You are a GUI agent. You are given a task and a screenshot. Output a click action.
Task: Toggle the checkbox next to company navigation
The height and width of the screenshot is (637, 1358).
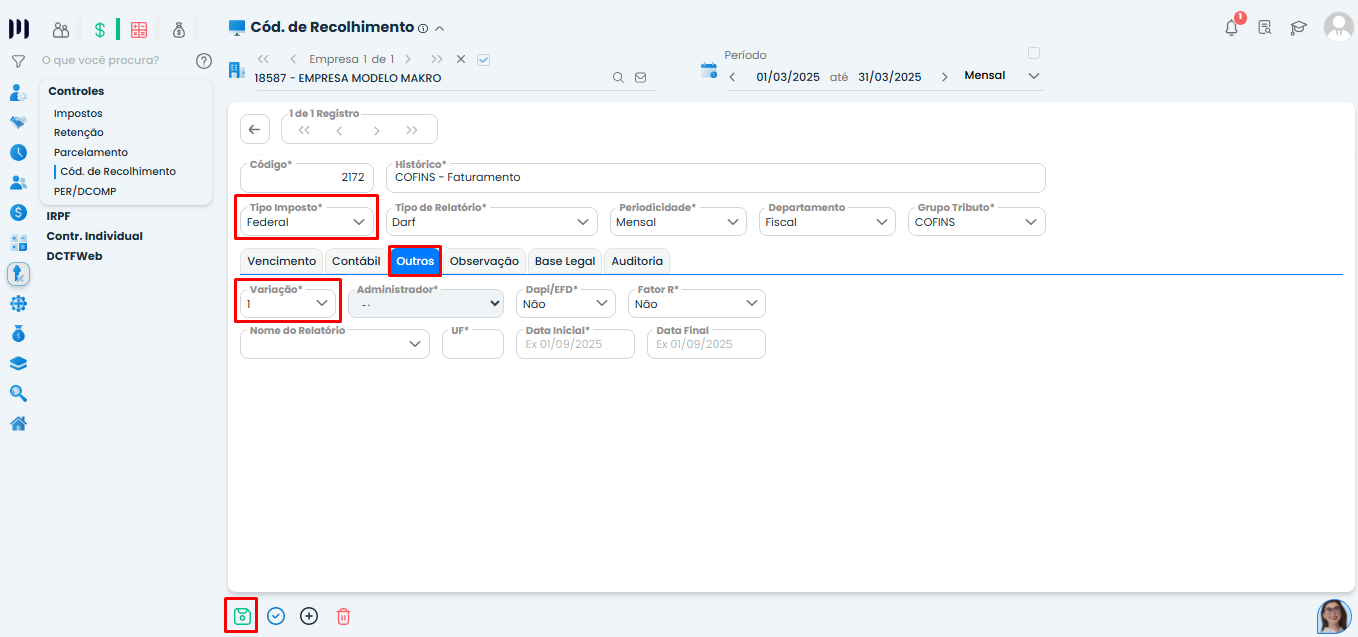484,59
